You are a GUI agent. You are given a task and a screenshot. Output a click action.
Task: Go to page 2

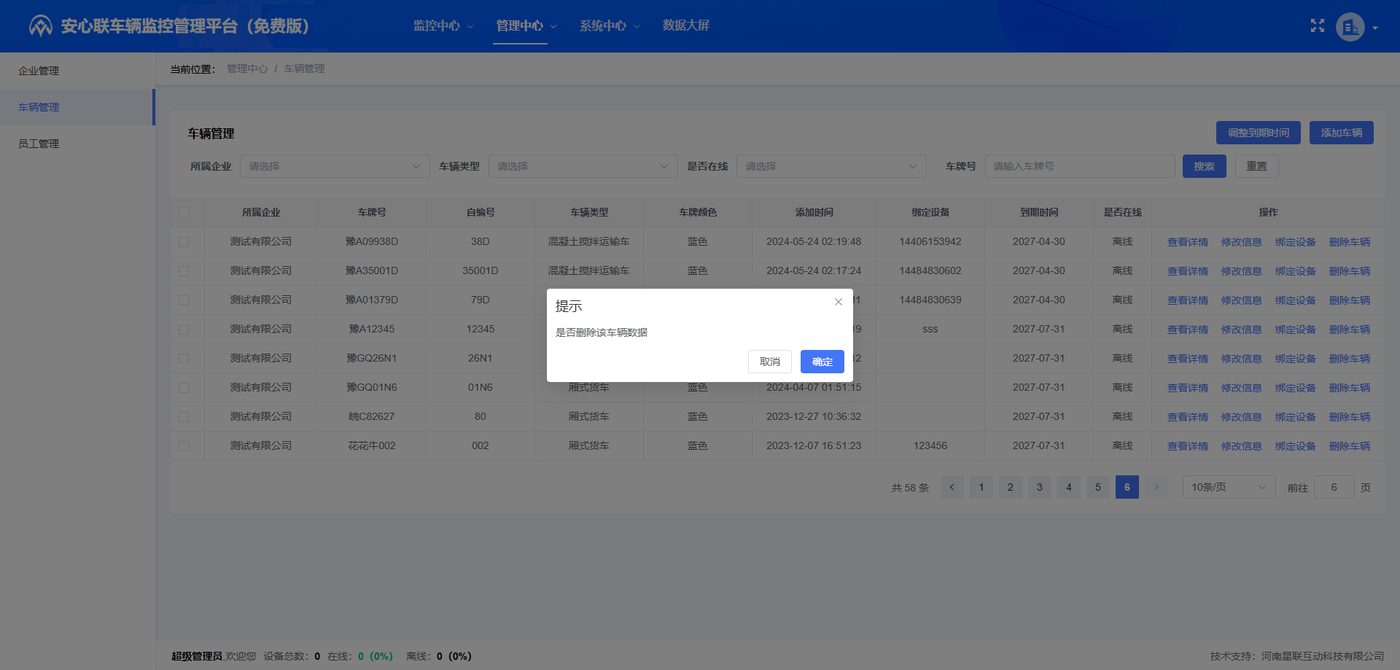click(x=1010, y=487)
